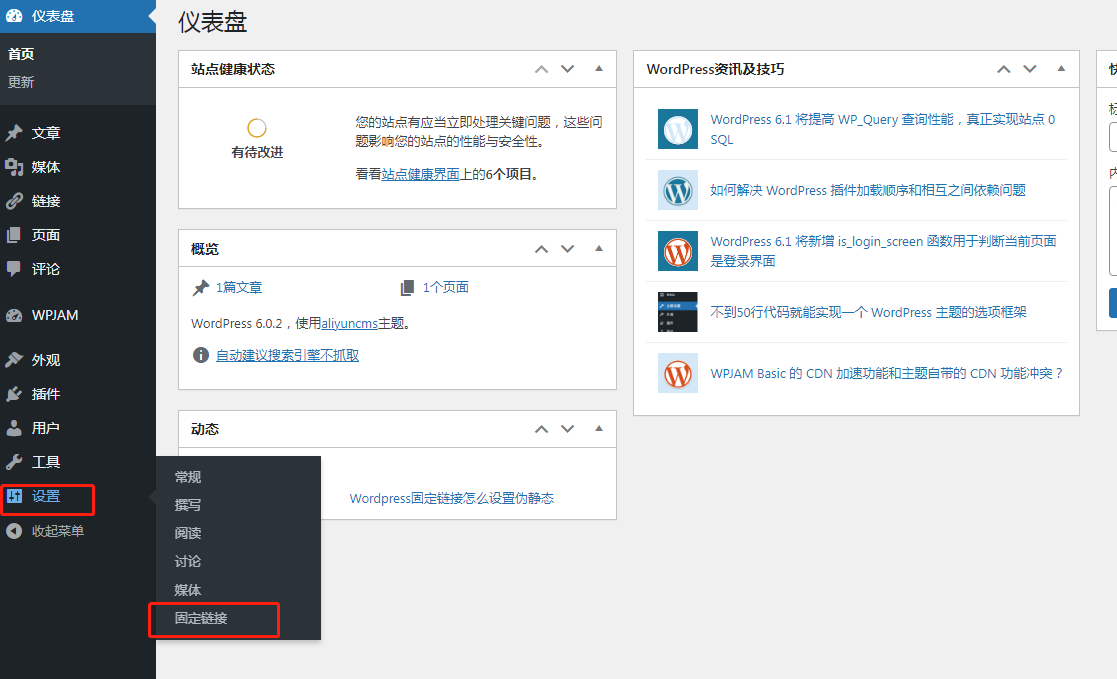The height and width of the screenshot is (679, 1117).
Task: Collapse the WordPress资讯及技巧 panel
Action: 1061,69
